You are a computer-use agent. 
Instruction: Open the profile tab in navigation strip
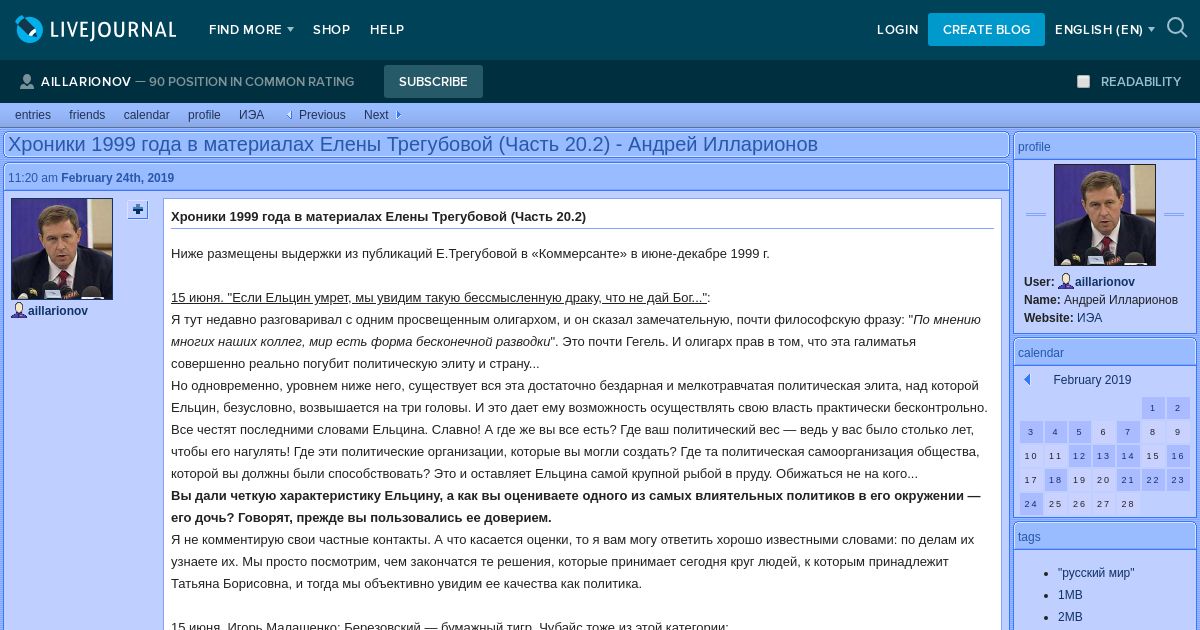pos(204,115)
